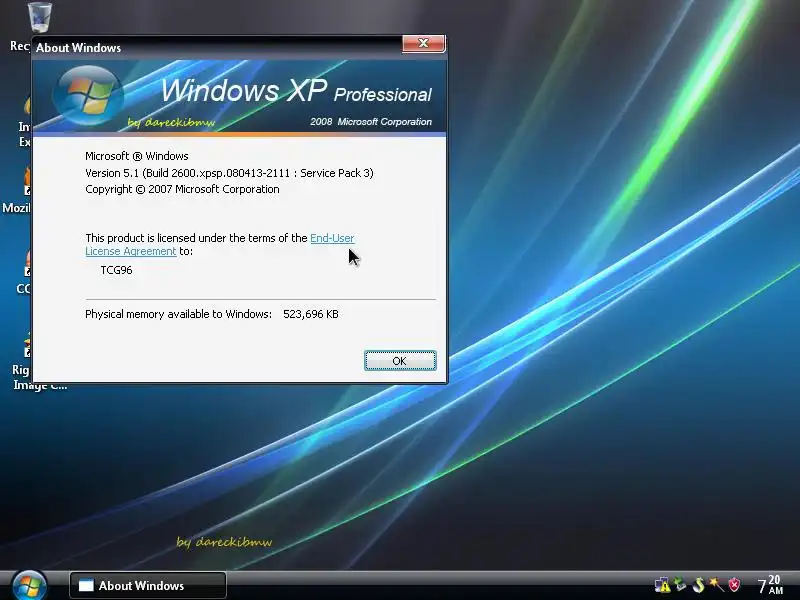800x600 pixels.
Task: Click the magic wand tray icon
Action: [716, 584]
